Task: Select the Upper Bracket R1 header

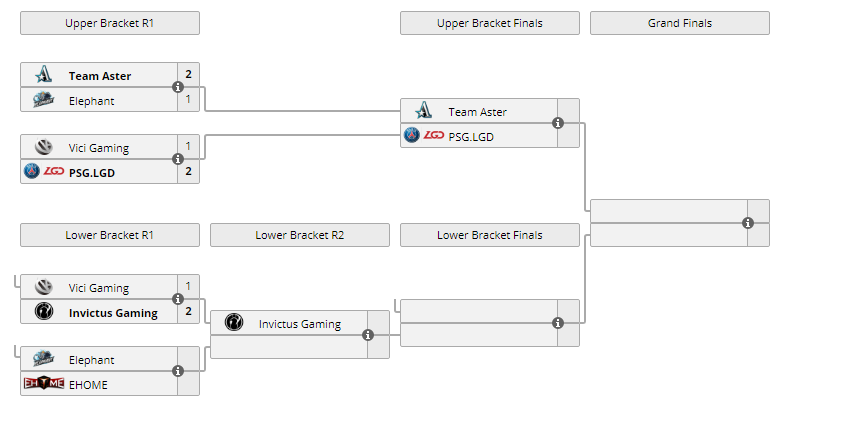Action: coord(110,23)
